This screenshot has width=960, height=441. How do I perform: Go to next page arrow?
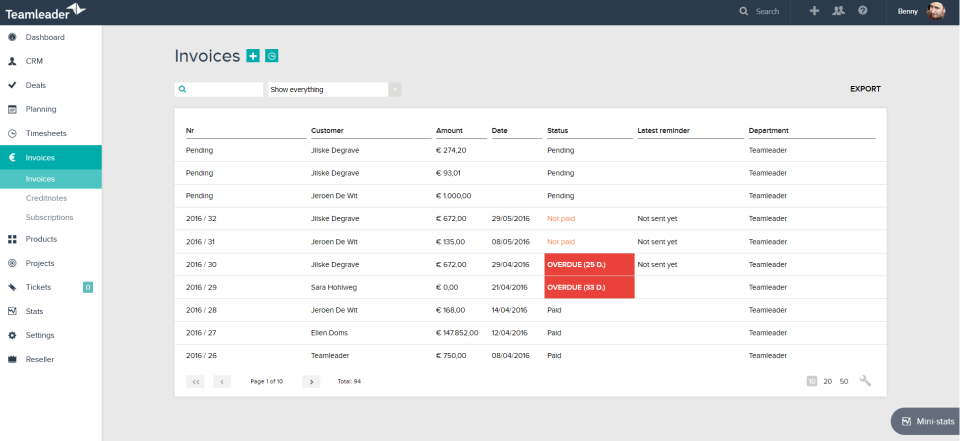click(x=311, y=382)
